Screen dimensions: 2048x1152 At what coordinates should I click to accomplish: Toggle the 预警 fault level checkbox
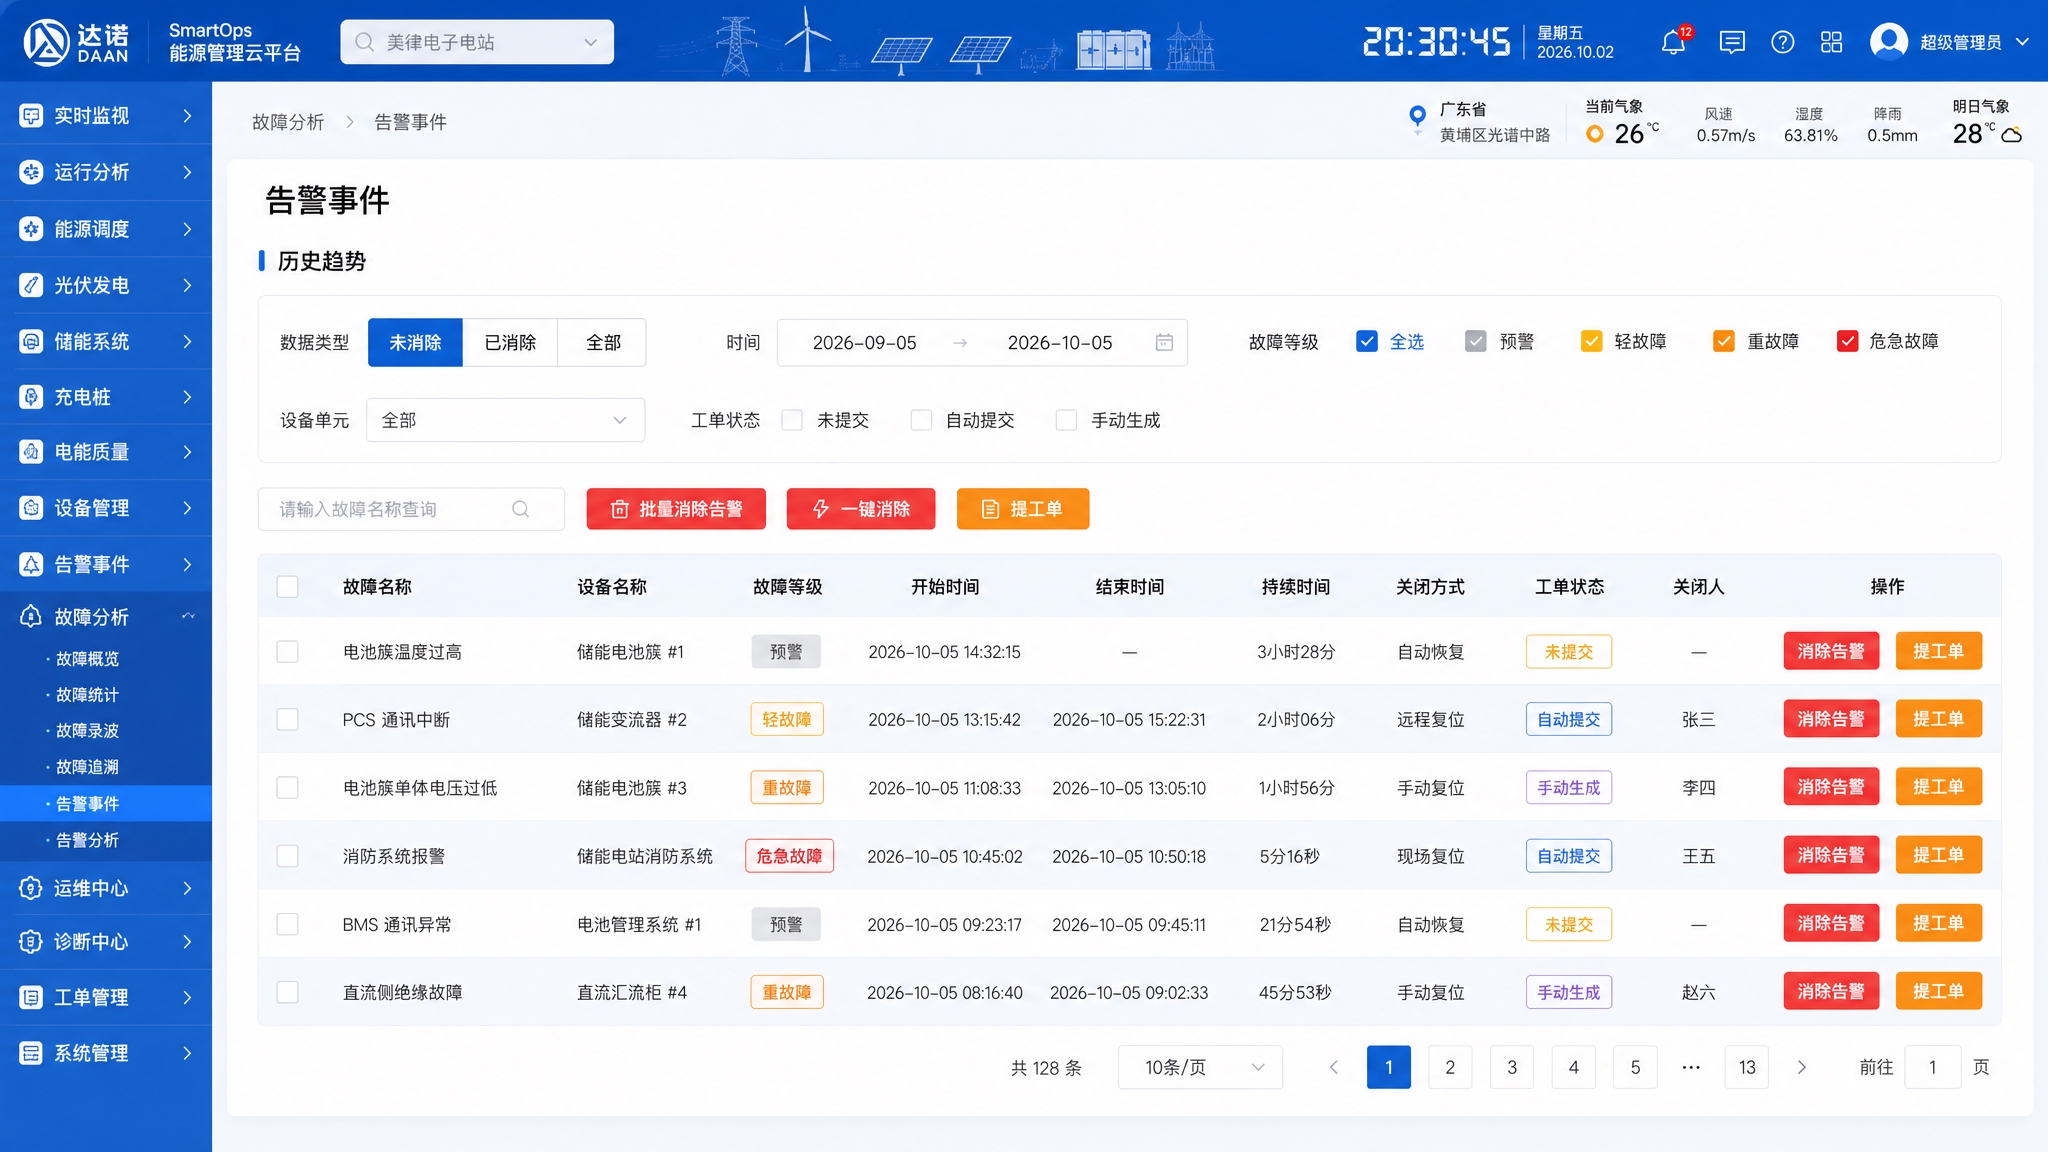pos(1475,342)
